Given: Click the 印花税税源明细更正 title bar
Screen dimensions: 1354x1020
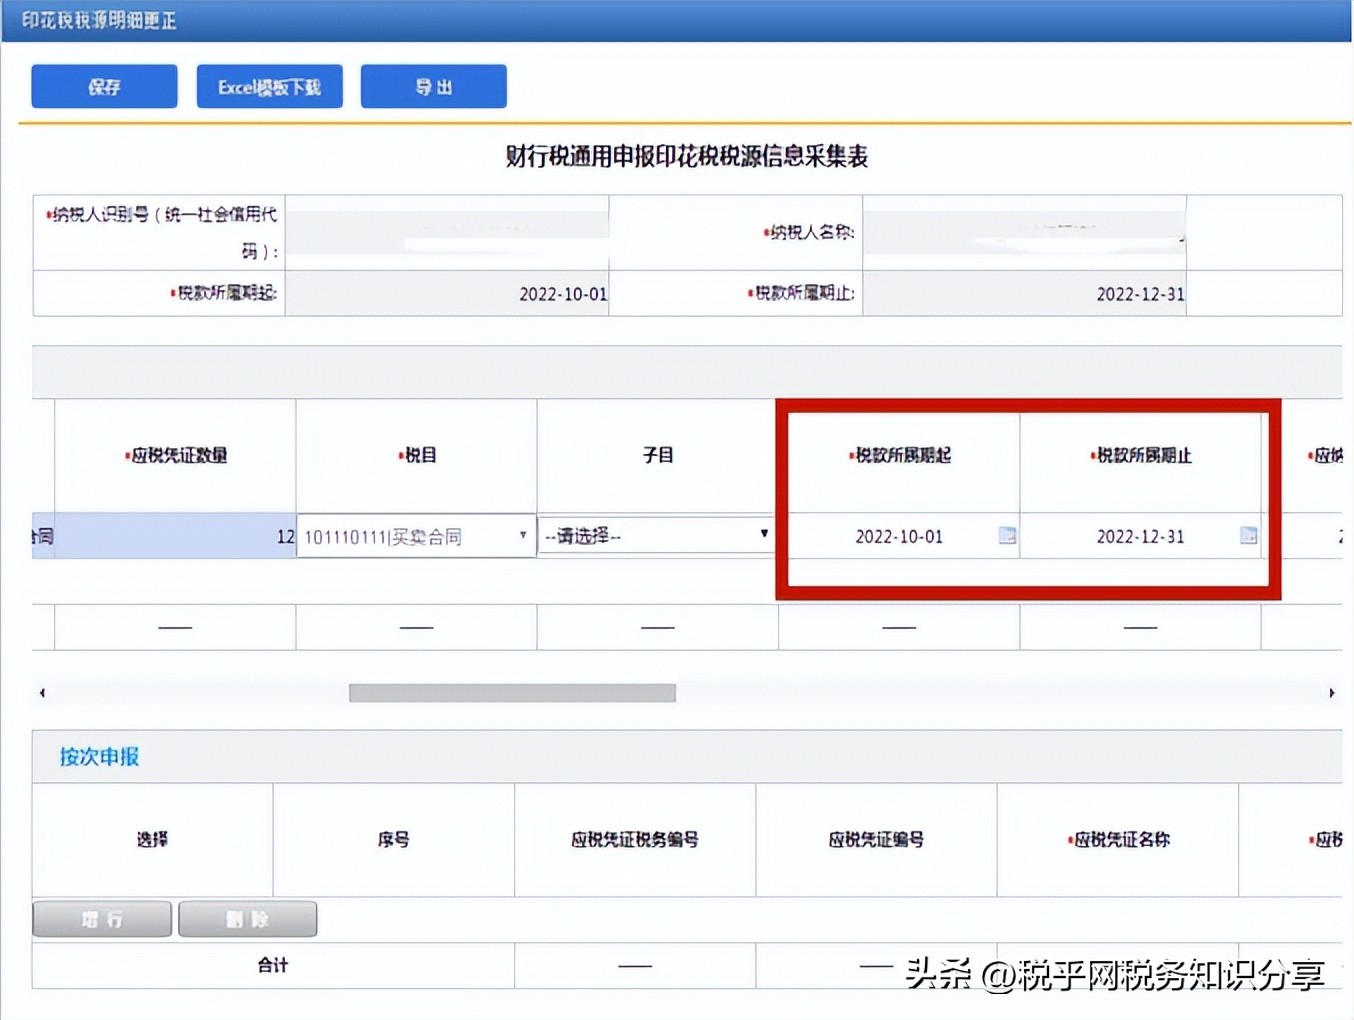Looking at the screenshot, I should [98, 19].
